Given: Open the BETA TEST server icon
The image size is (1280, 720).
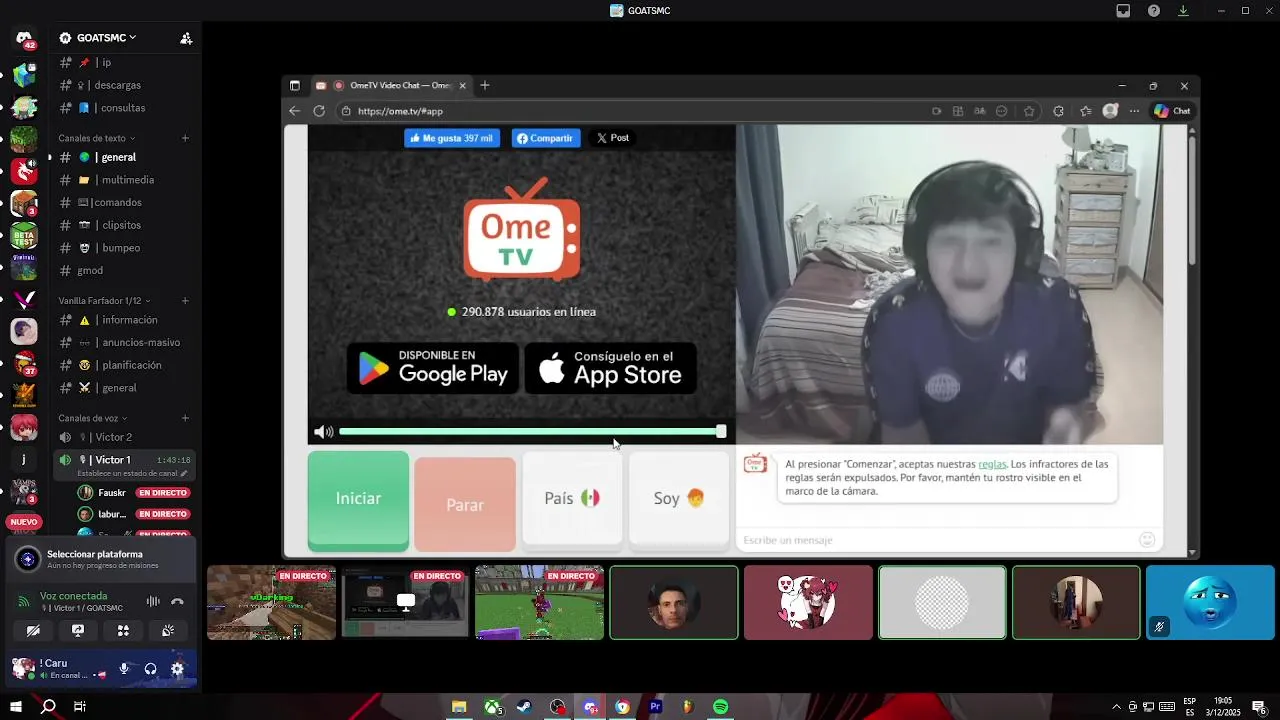Looking at the screenshot, I should (x=24, y=237).
